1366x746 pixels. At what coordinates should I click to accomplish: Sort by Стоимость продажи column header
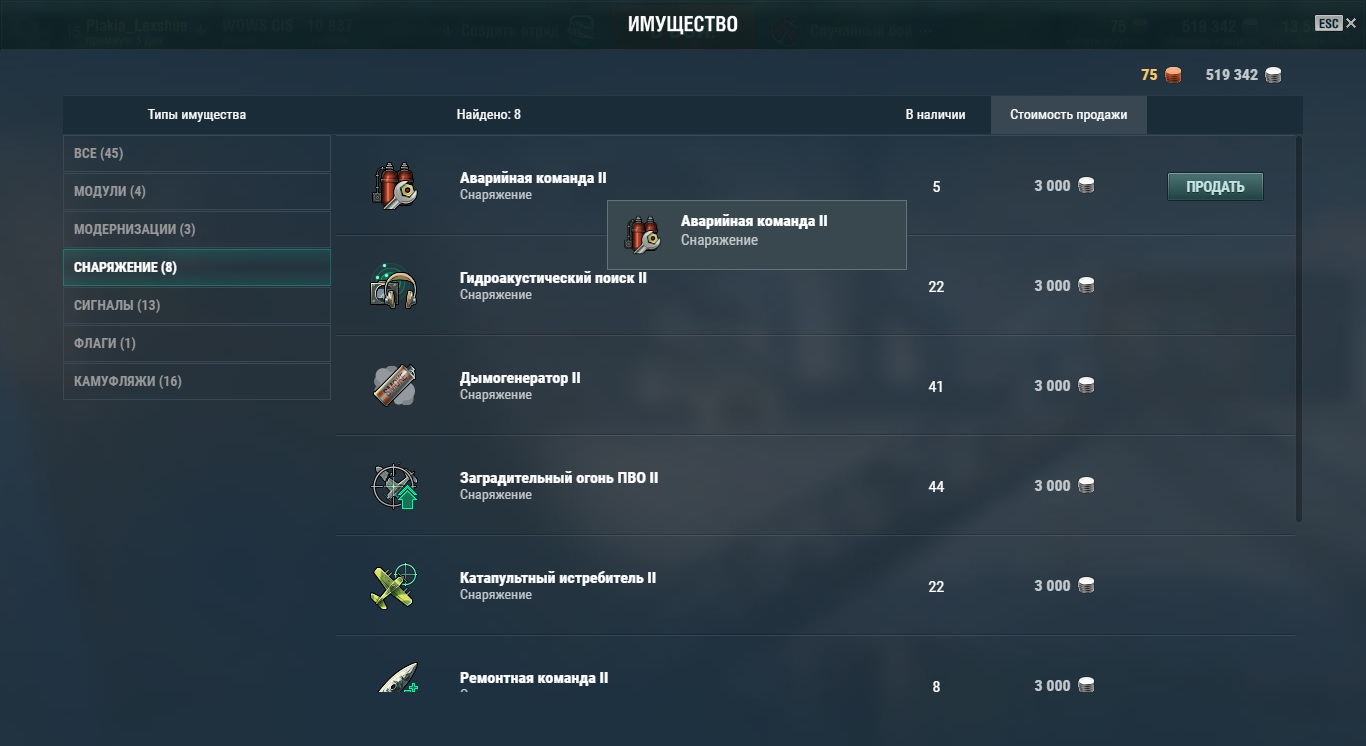tap(1069, 115)
